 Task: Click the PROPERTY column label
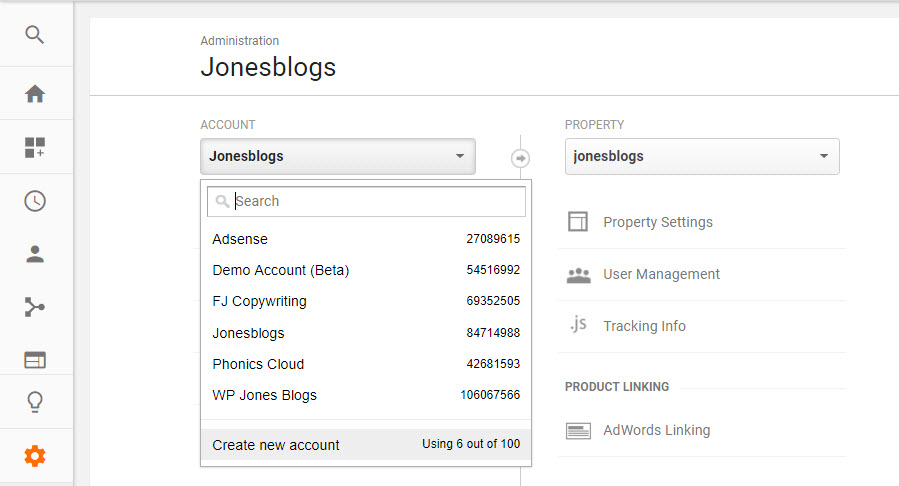click(595, 124)
